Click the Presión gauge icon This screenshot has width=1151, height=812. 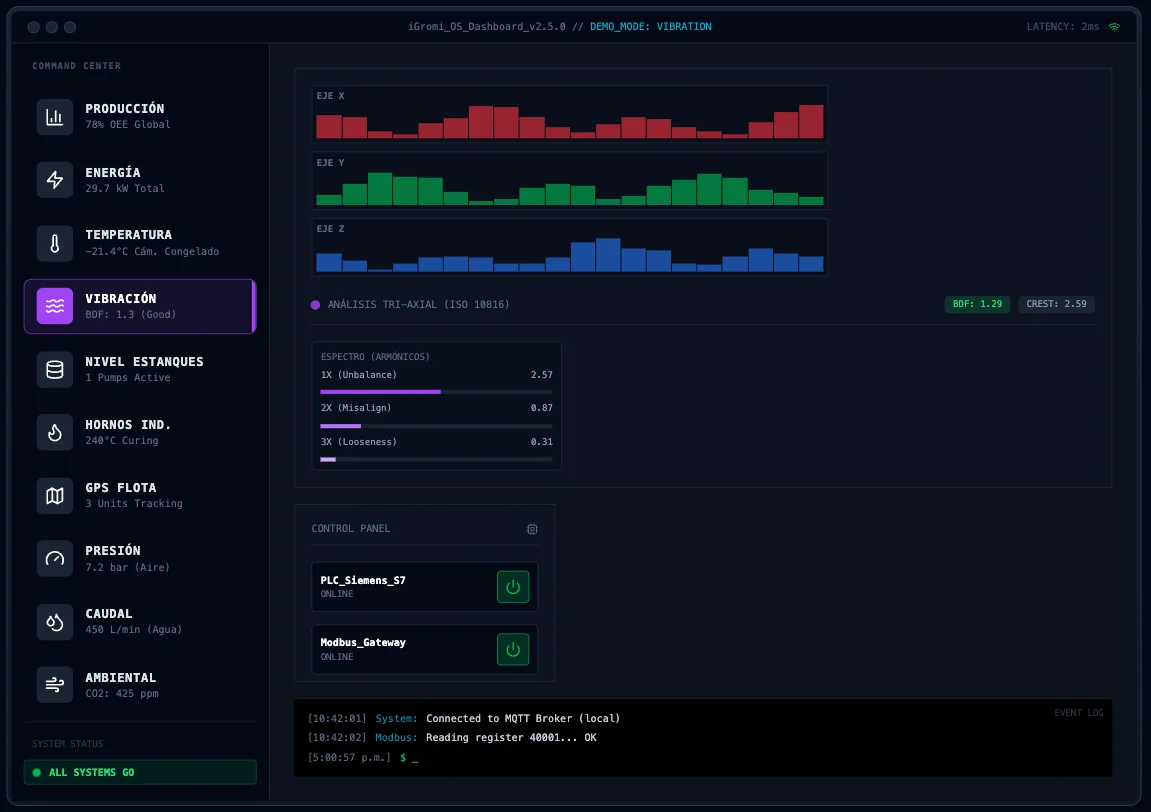coord(55,559)
